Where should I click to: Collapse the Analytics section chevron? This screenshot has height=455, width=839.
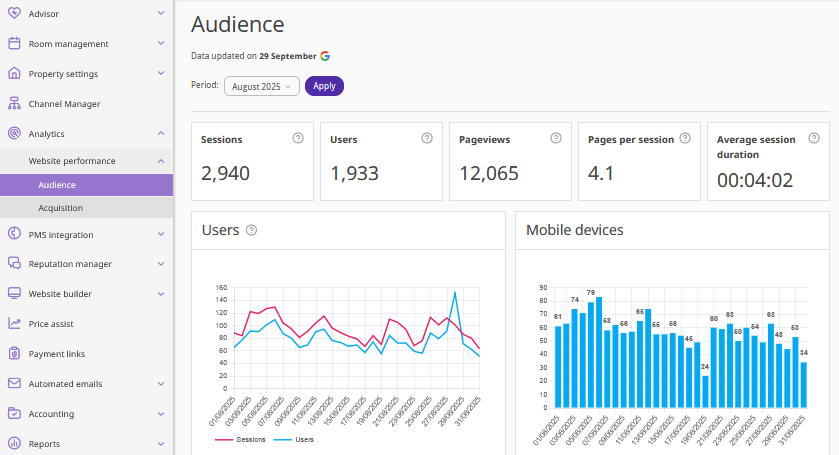pos(161,133)
